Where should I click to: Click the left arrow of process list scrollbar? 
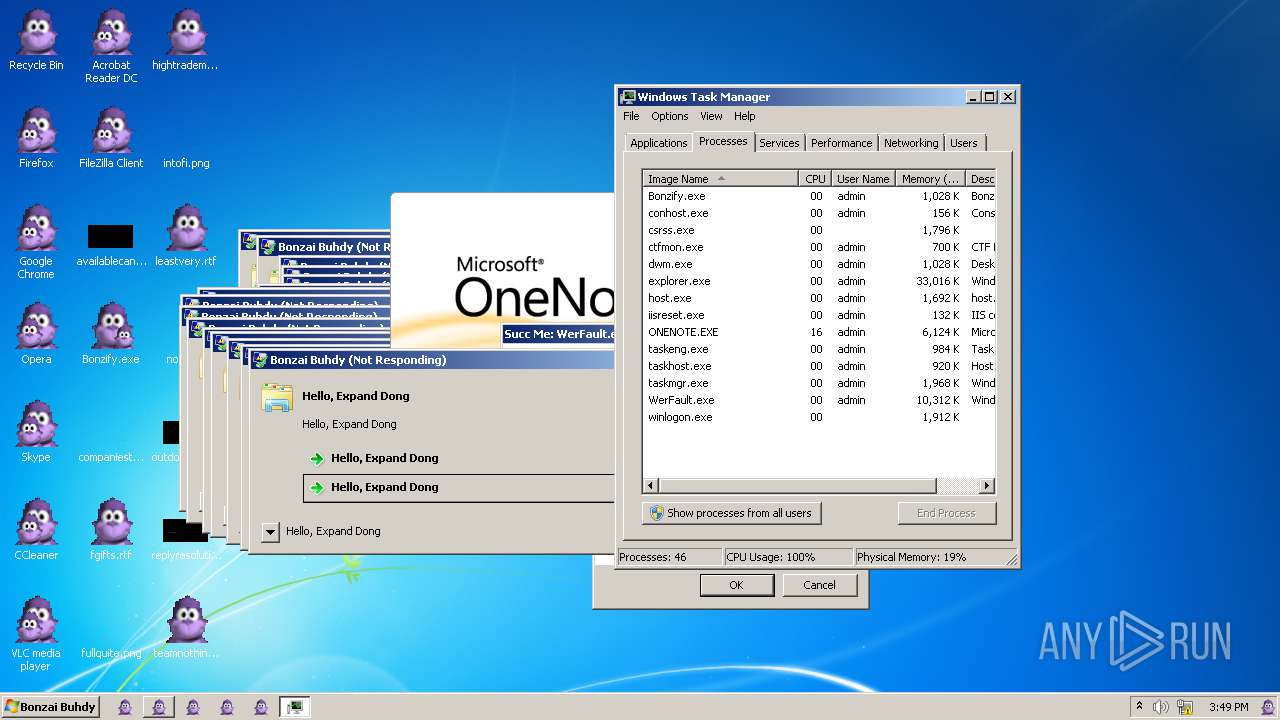[650, 486]
